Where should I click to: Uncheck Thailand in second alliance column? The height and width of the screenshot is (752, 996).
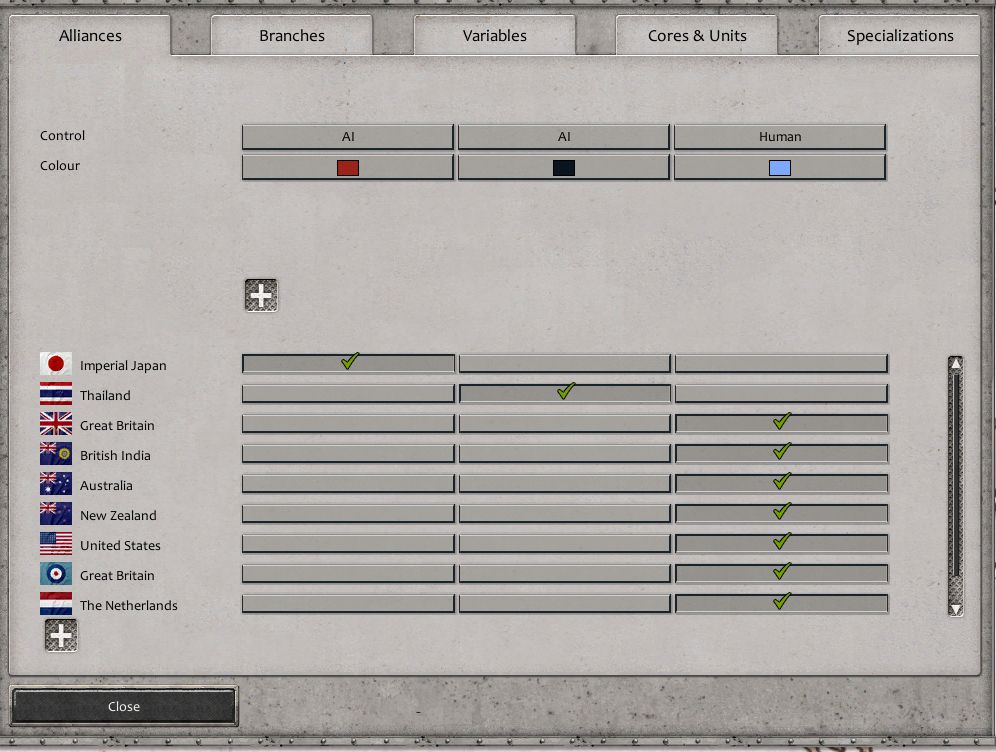point(565,393)
